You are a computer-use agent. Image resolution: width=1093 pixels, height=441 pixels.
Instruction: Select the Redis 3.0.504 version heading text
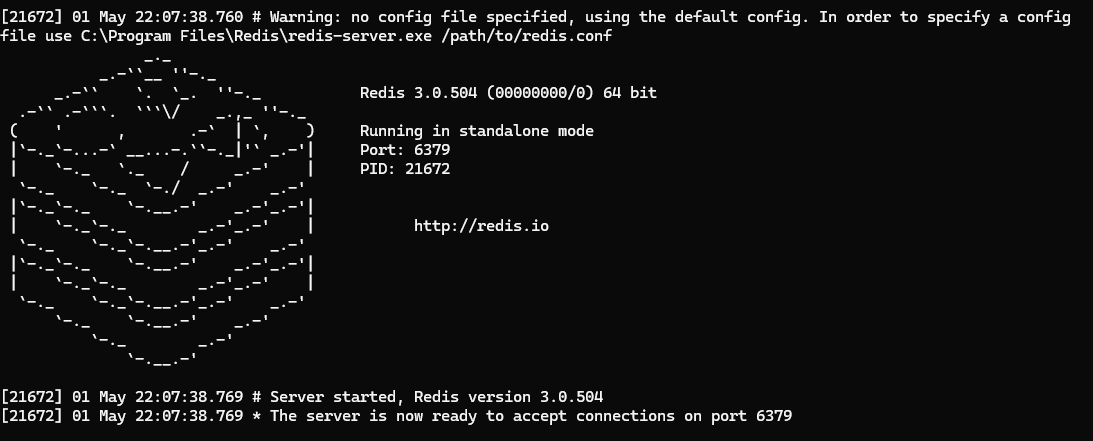[418, 93]
